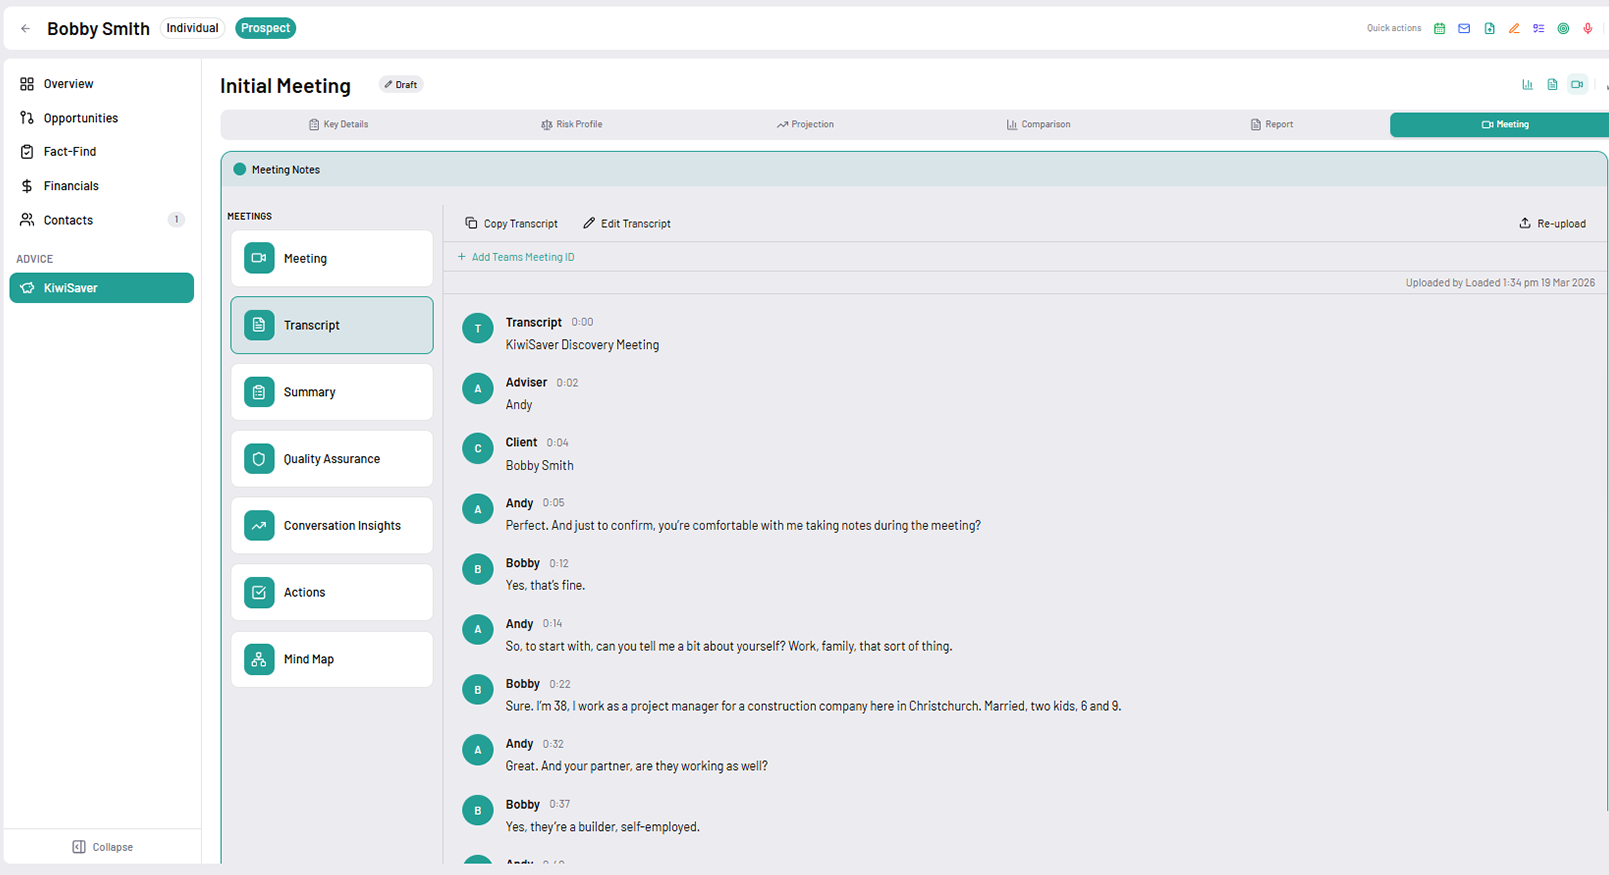The height and width of the screenshot is (875, 1609).
Task: Click Add Teams Meeting ID link
Action: [x=516, y=257]
